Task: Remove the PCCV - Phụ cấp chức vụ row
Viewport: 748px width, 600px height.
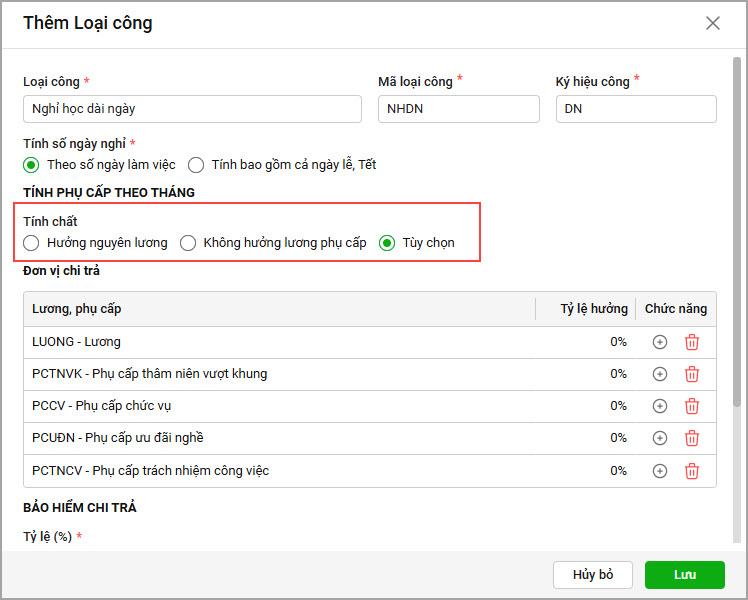Action: coord(692,406)
